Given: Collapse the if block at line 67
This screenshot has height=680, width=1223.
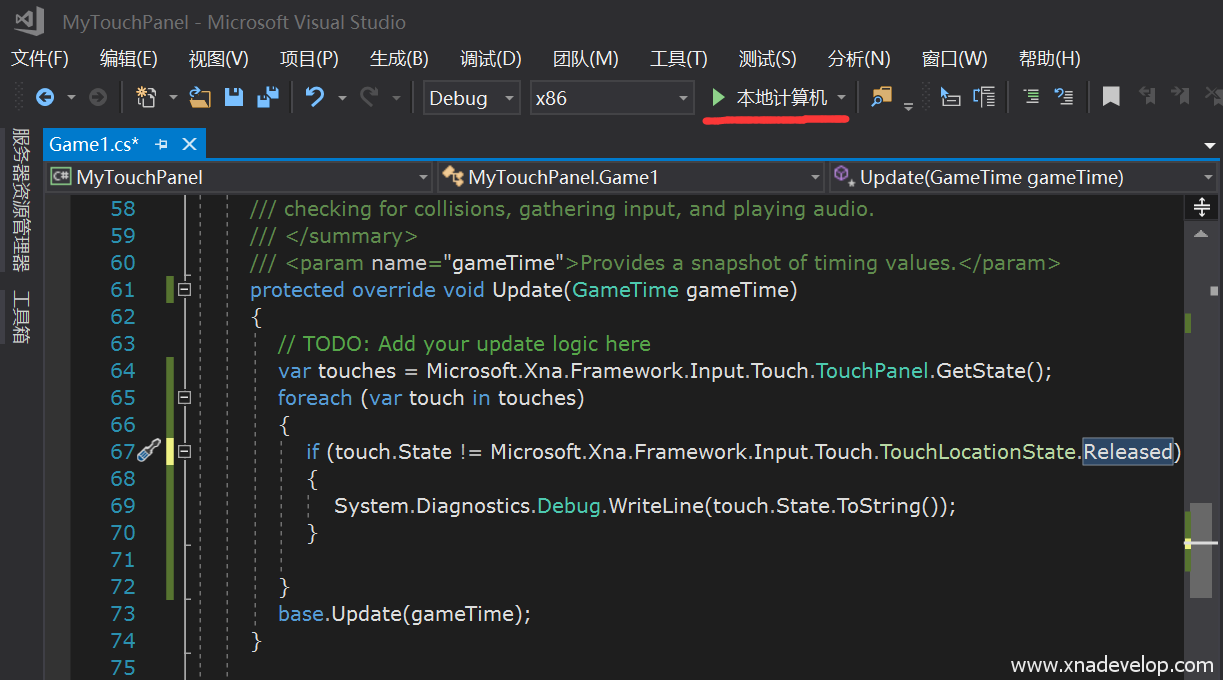Looking at the screenshot, I should click(183, 452).
